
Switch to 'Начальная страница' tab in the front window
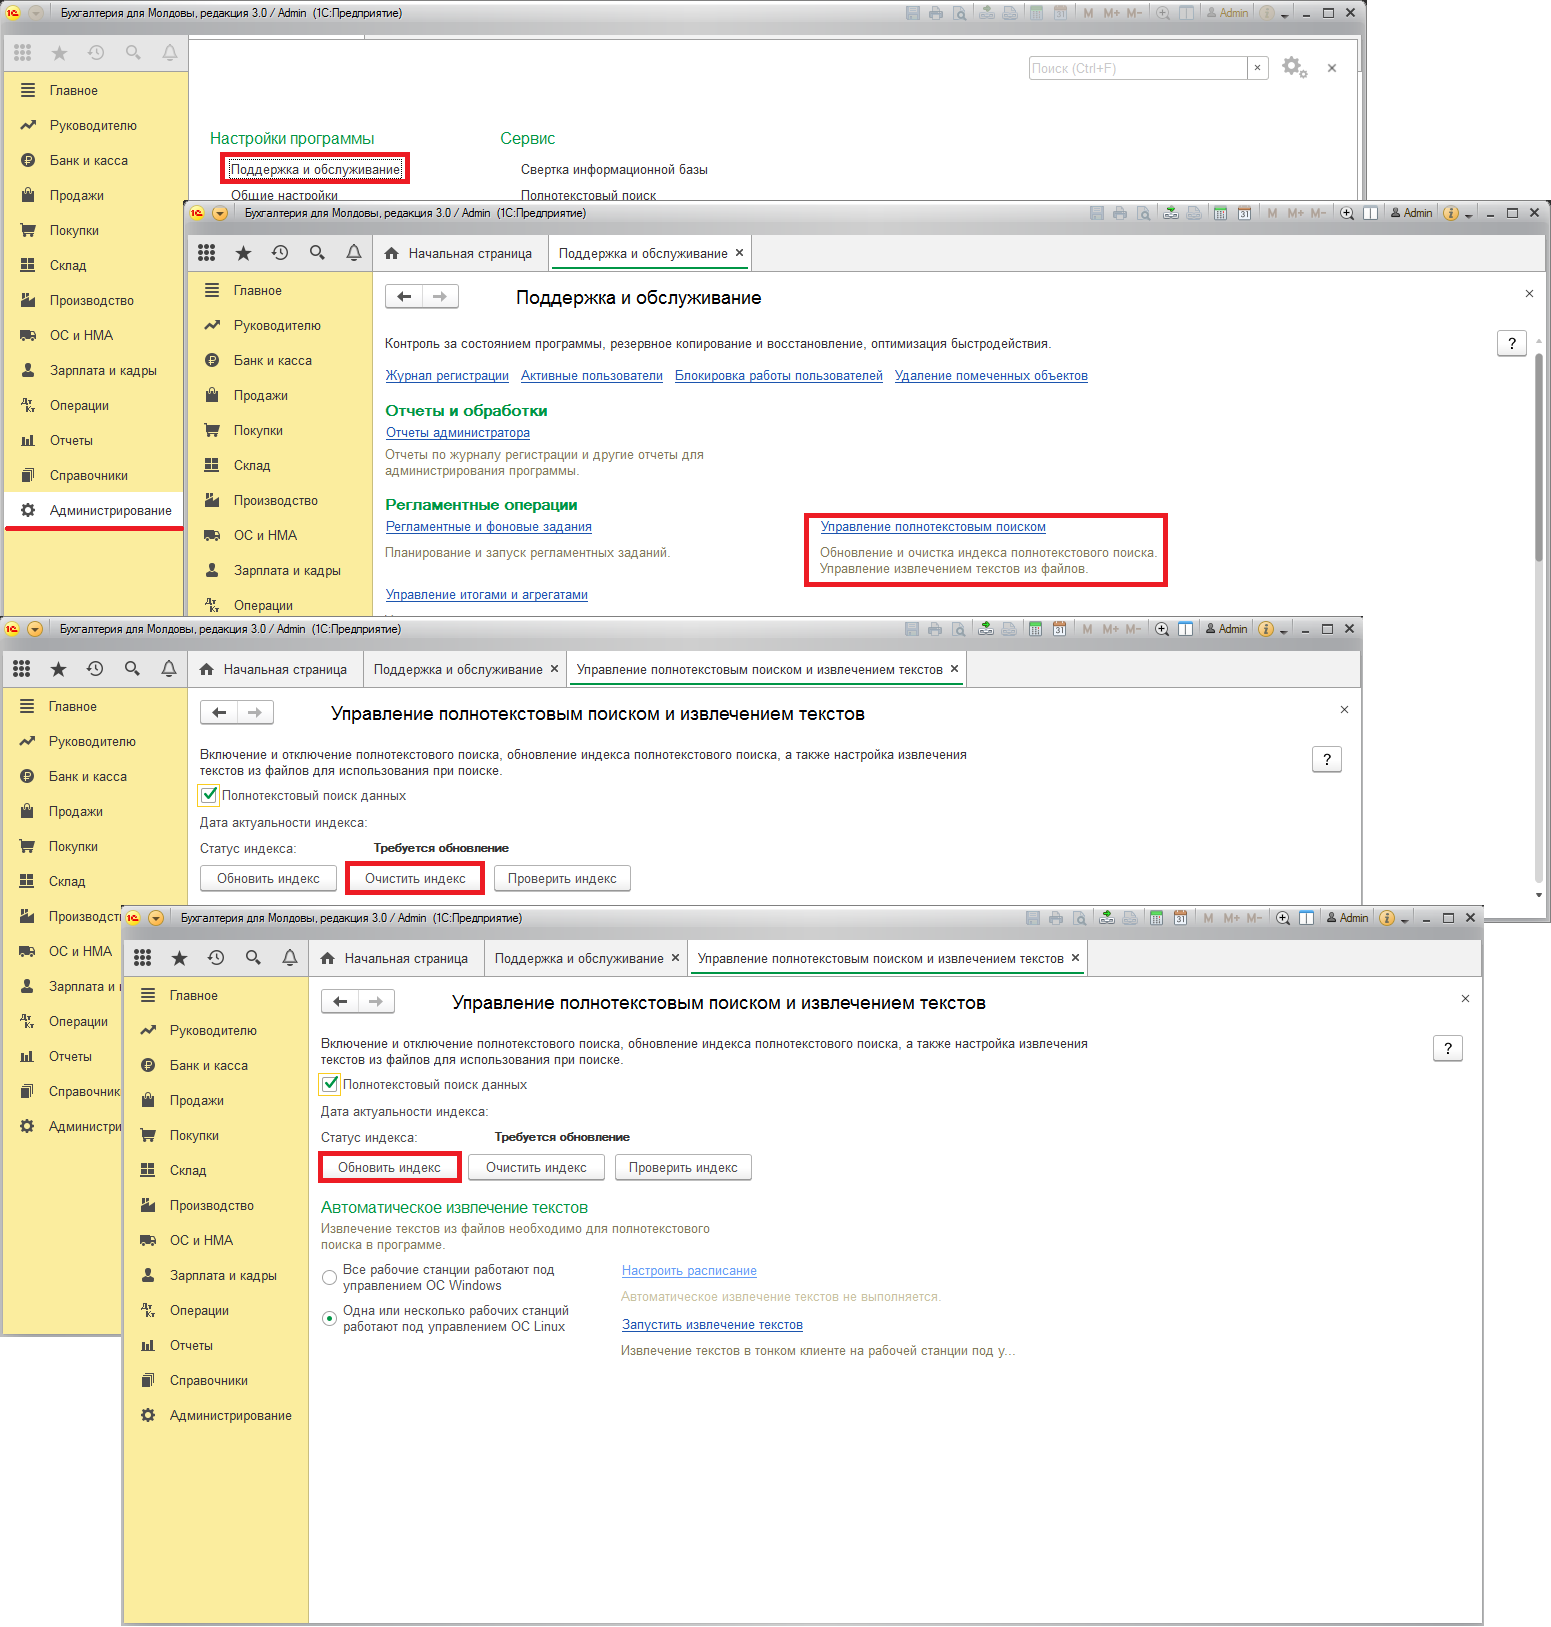coord(395,958)
